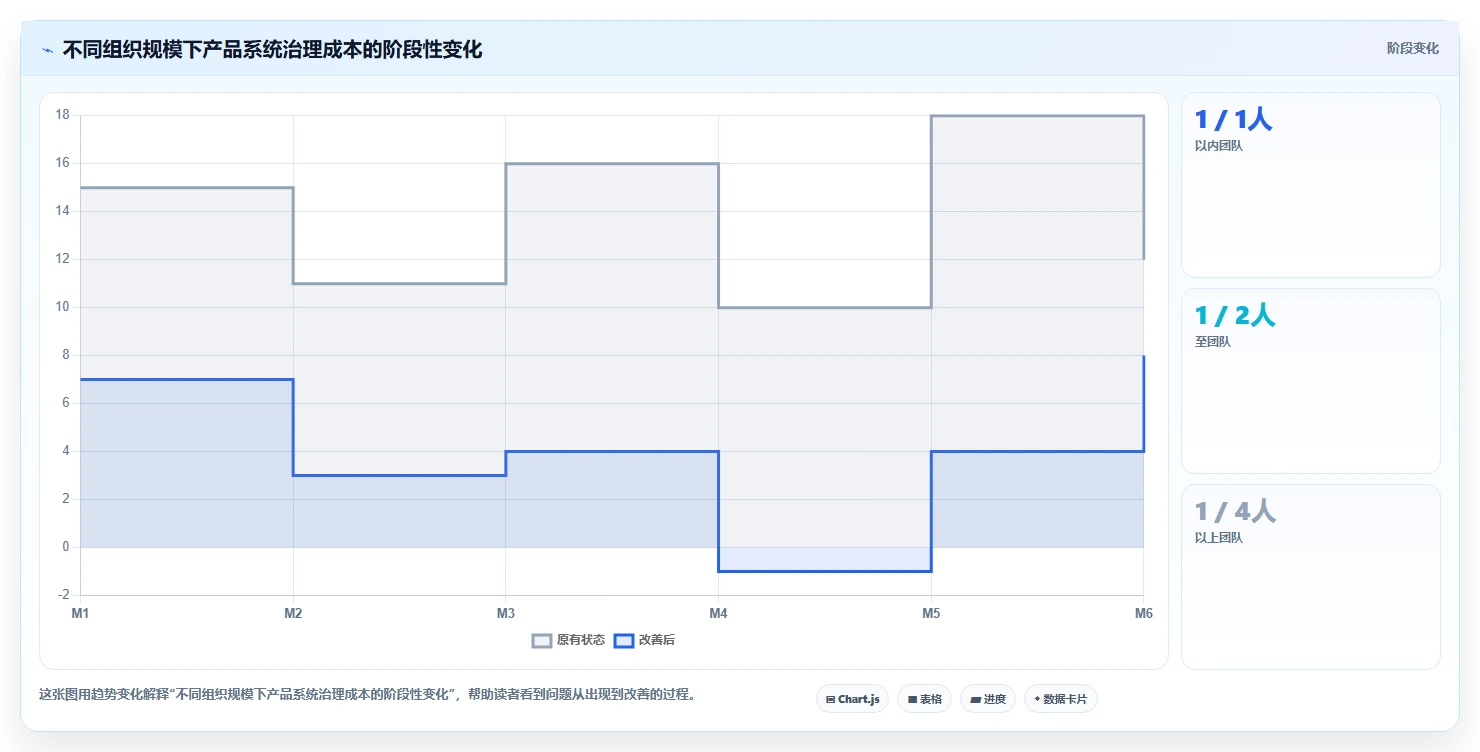
Task: Click the M4 x-axis label
Action: point(718,614)
